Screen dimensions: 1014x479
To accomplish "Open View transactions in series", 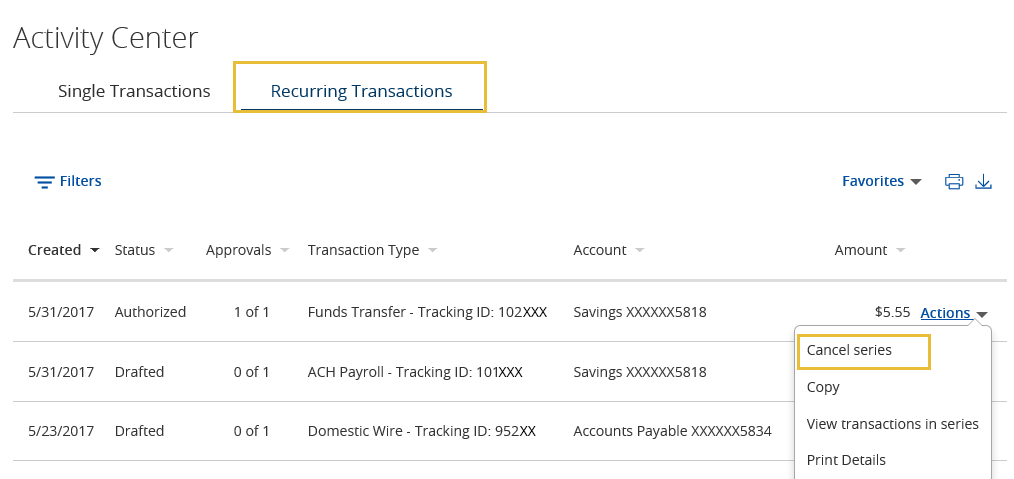I will tap(892, 424).
